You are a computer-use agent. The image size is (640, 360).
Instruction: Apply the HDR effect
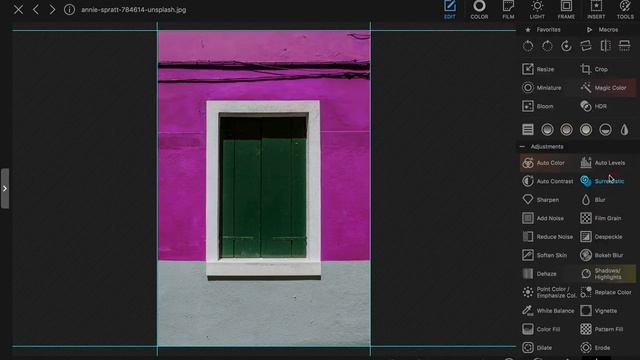coord(593,106)
